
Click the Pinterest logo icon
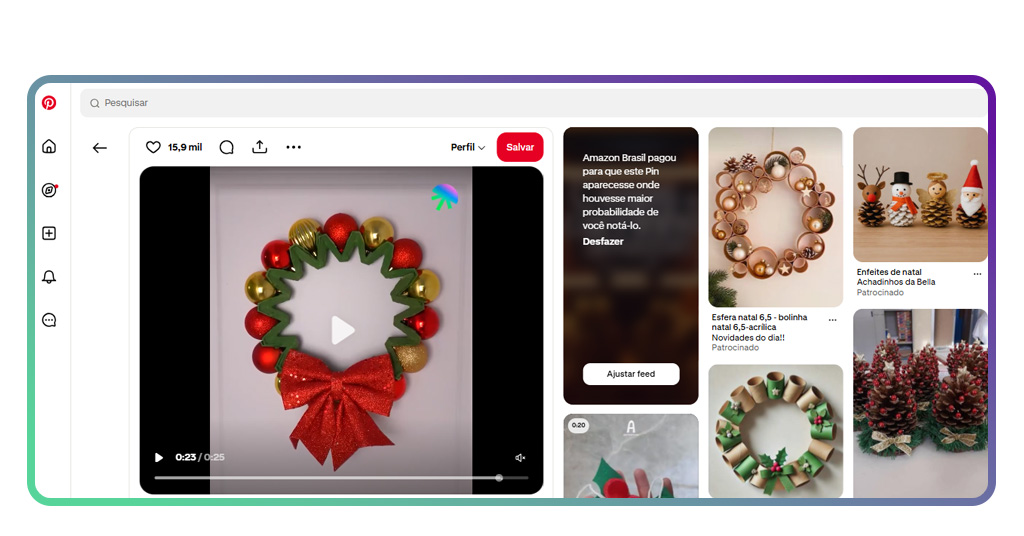click(x=49, y=103)
